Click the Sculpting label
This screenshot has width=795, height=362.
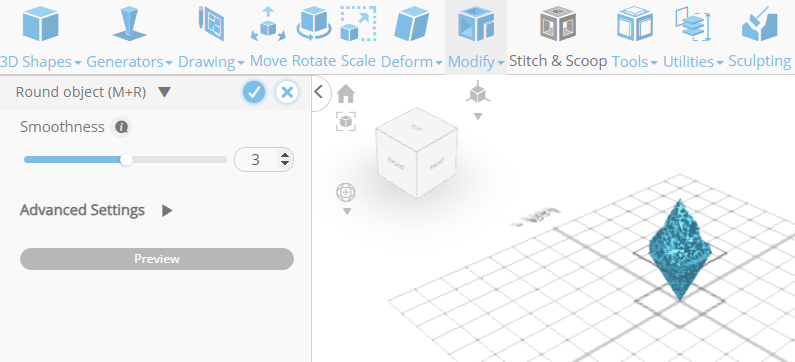pyautogui.click(x=760, y=61)
